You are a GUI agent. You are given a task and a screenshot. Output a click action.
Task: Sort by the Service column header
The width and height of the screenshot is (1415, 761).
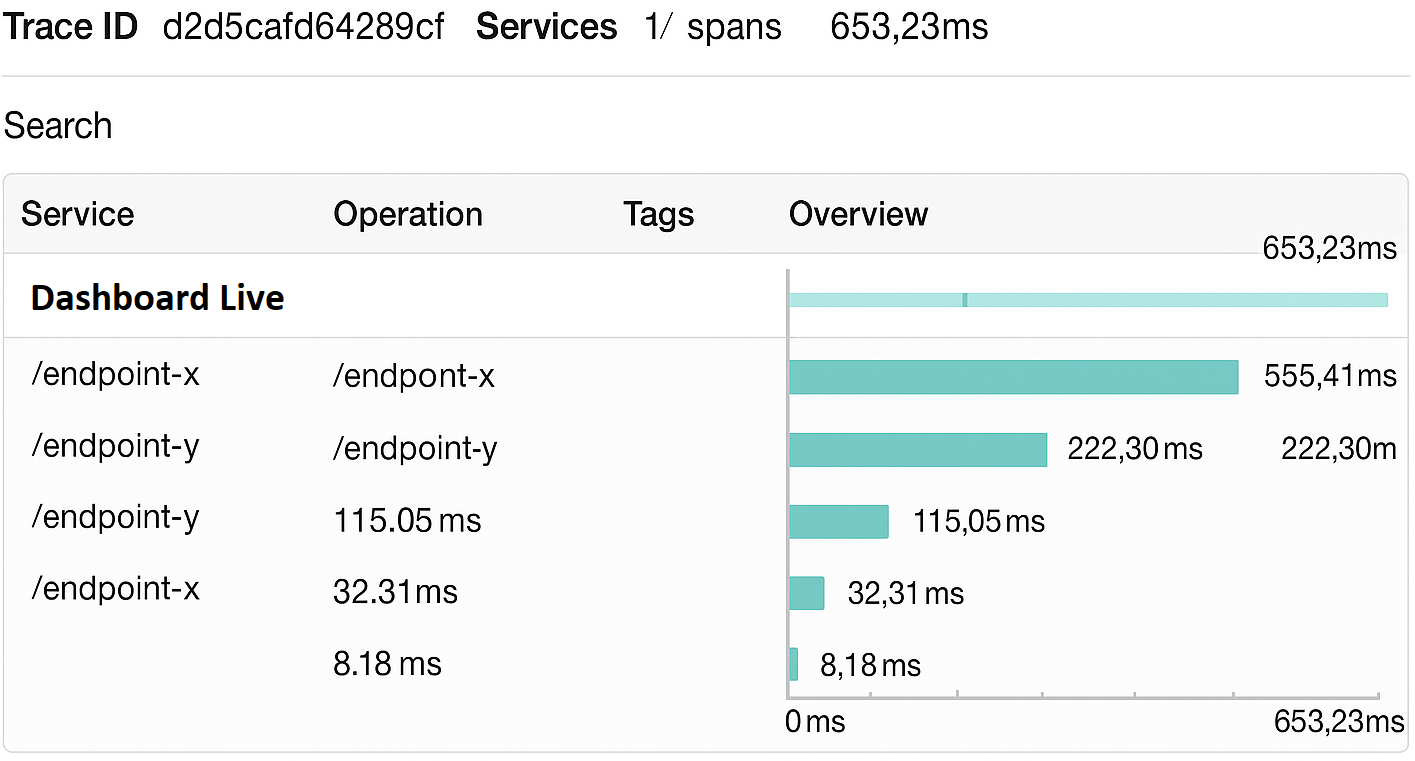coord(78,214)
